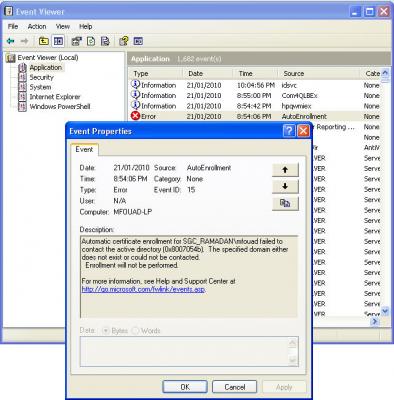This screenshot has height=400, width=394.
Task: Open the go.microsoft.com events link
Action: 143,289
